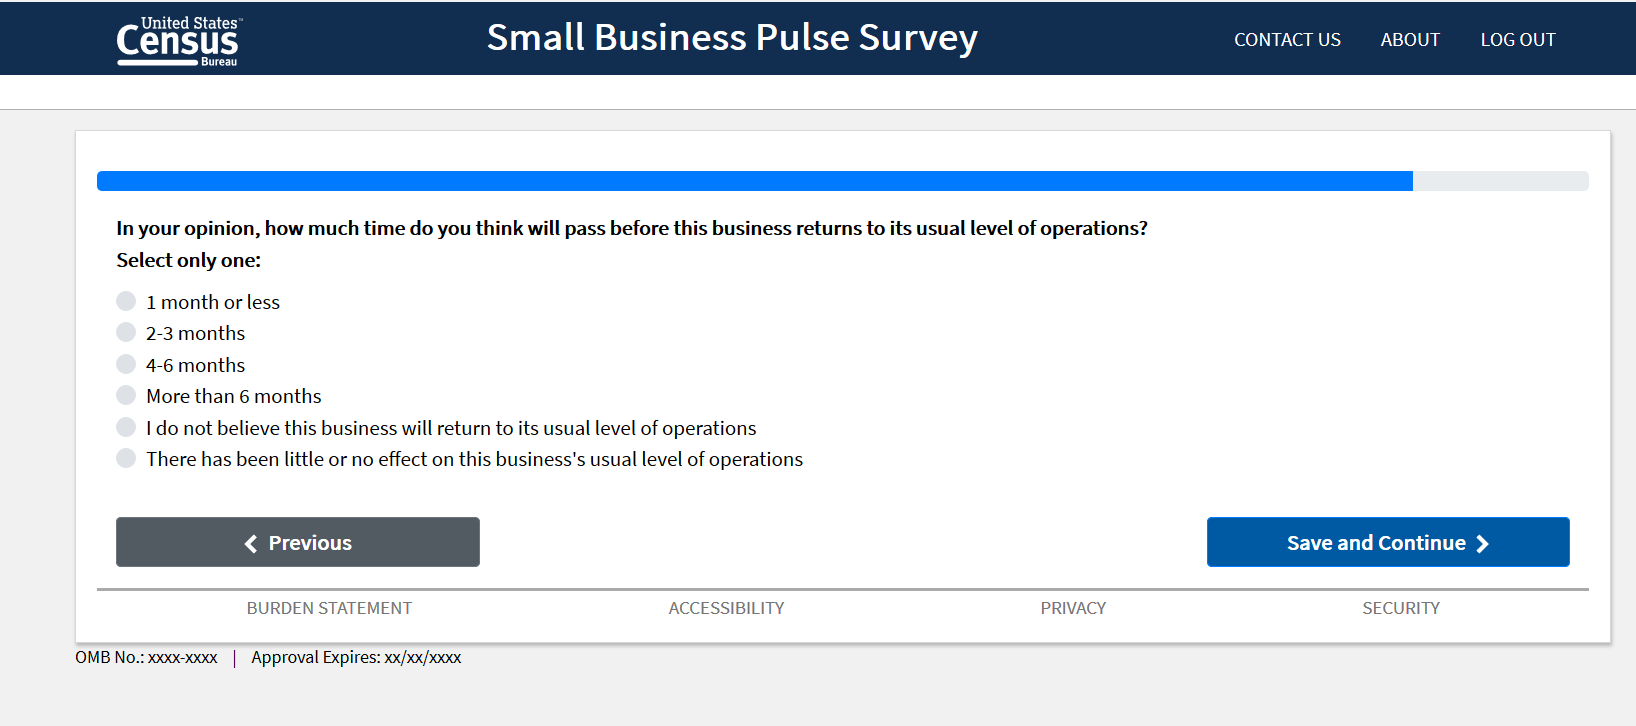Choose "I do not believe" business return option
Image resolution: width=1636 pixels, height=726 pixels.
coord(126,427)
